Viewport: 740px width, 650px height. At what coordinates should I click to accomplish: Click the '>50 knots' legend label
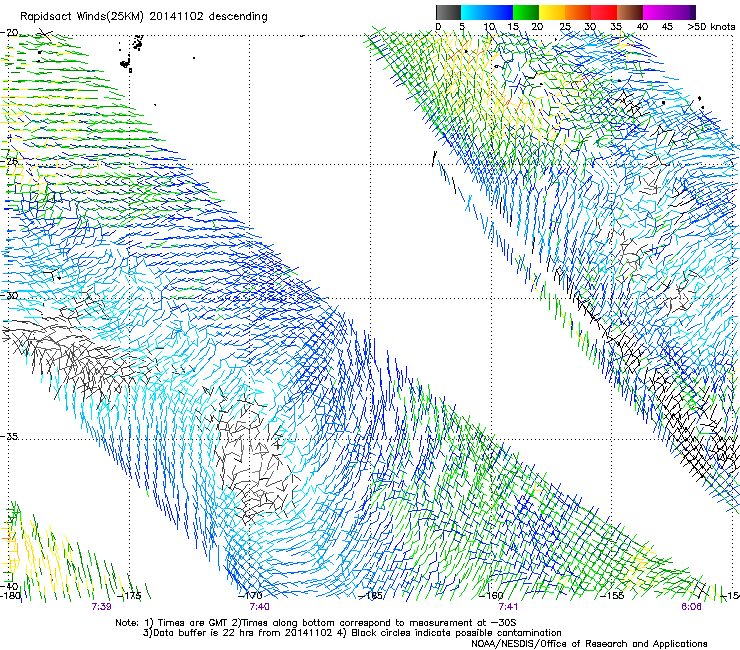pyautogui.click(x=711, y=27)
